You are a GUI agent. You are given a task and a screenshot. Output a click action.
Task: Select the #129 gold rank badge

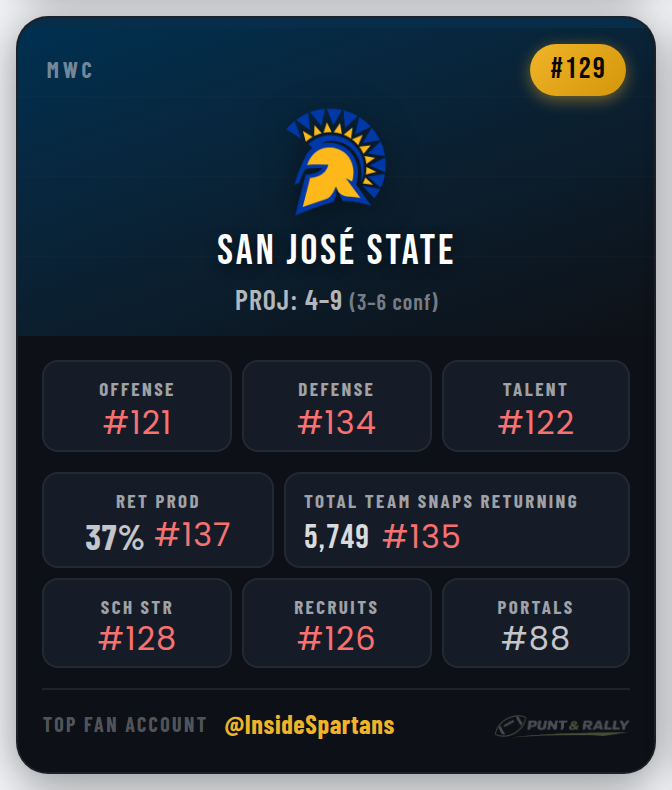point(577,70)
